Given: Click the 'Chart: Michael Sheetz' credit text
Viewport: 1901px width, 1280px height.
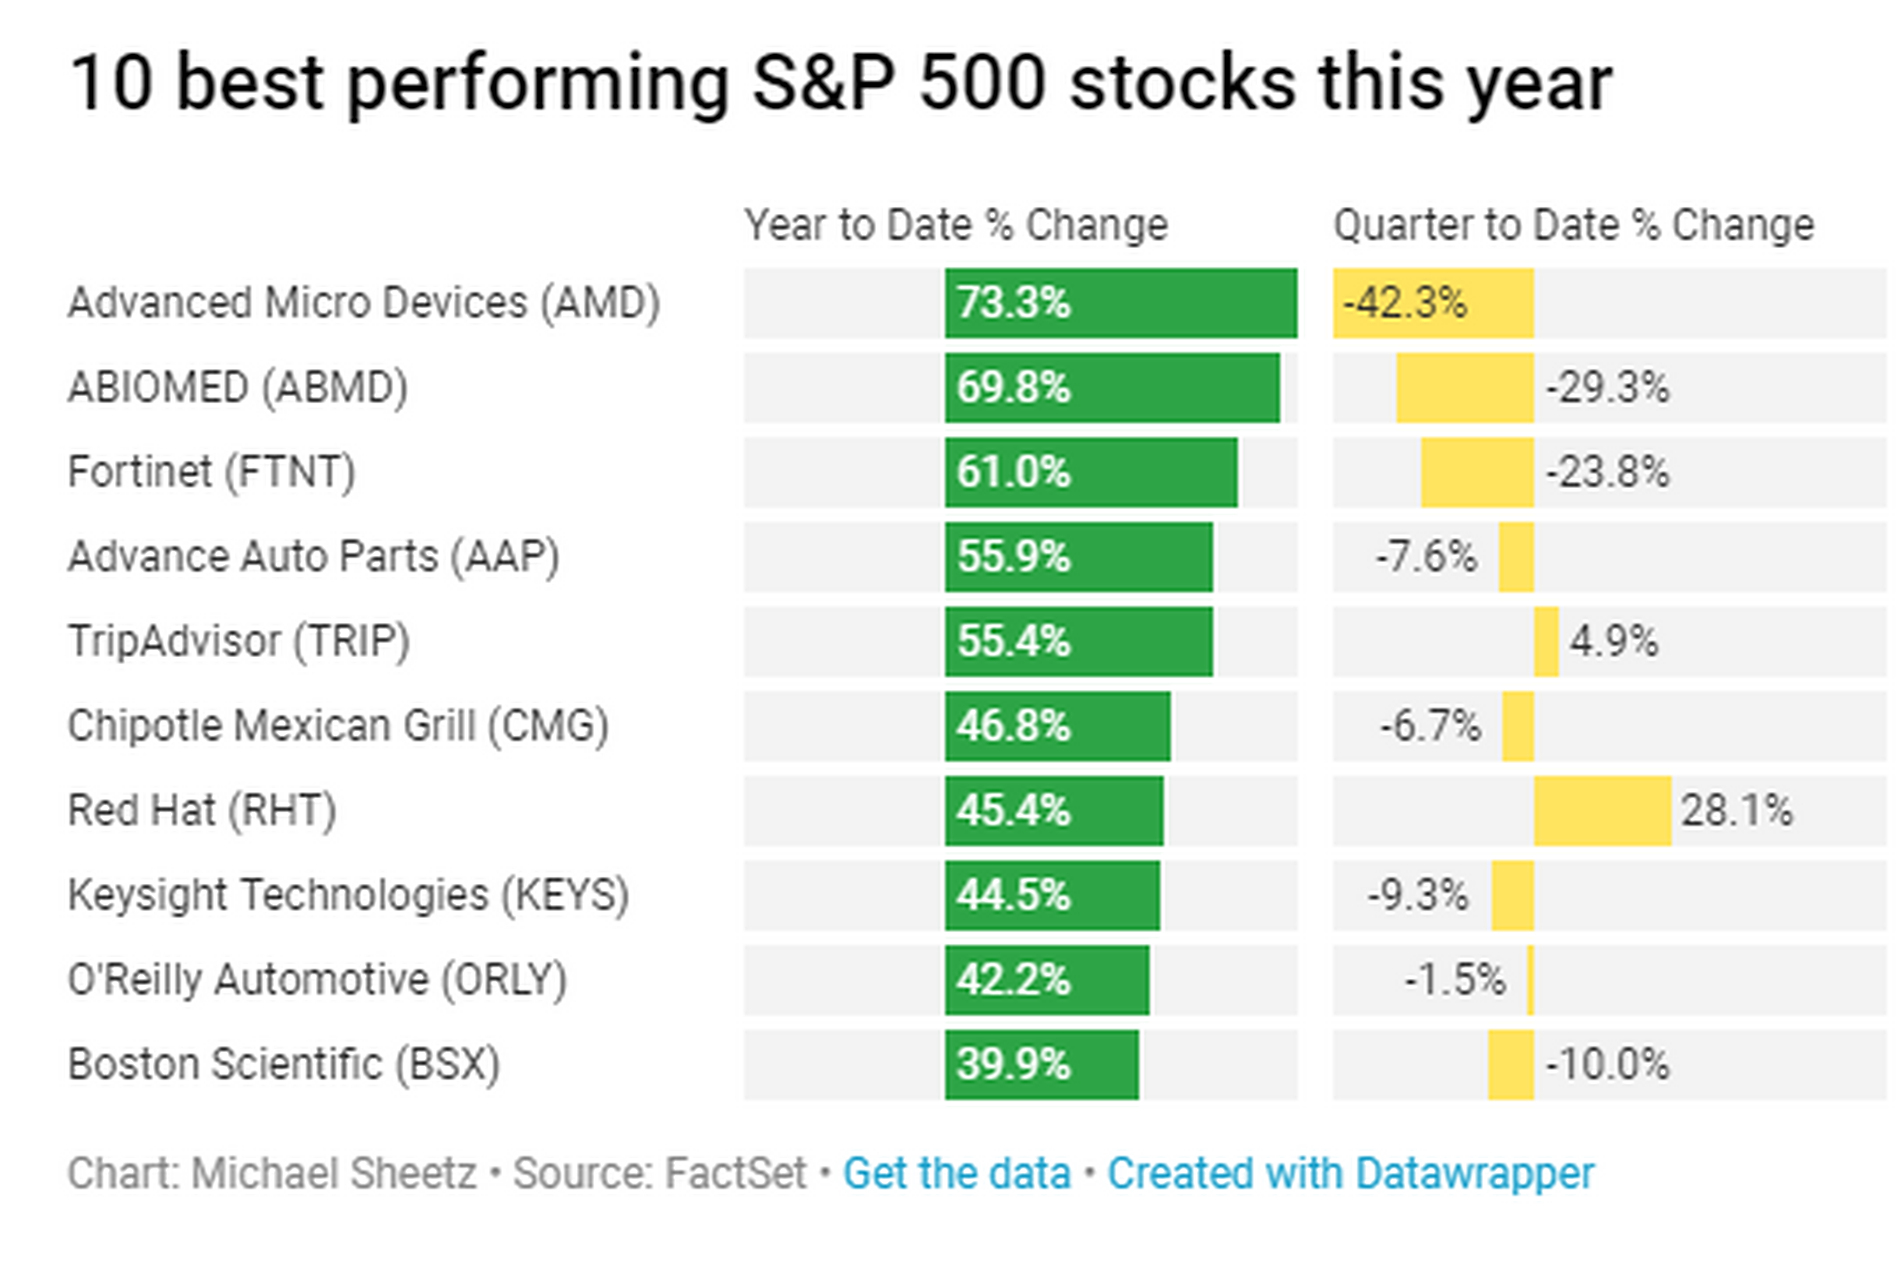Looking at the screenshot, I should click(x=272, y=1173).
